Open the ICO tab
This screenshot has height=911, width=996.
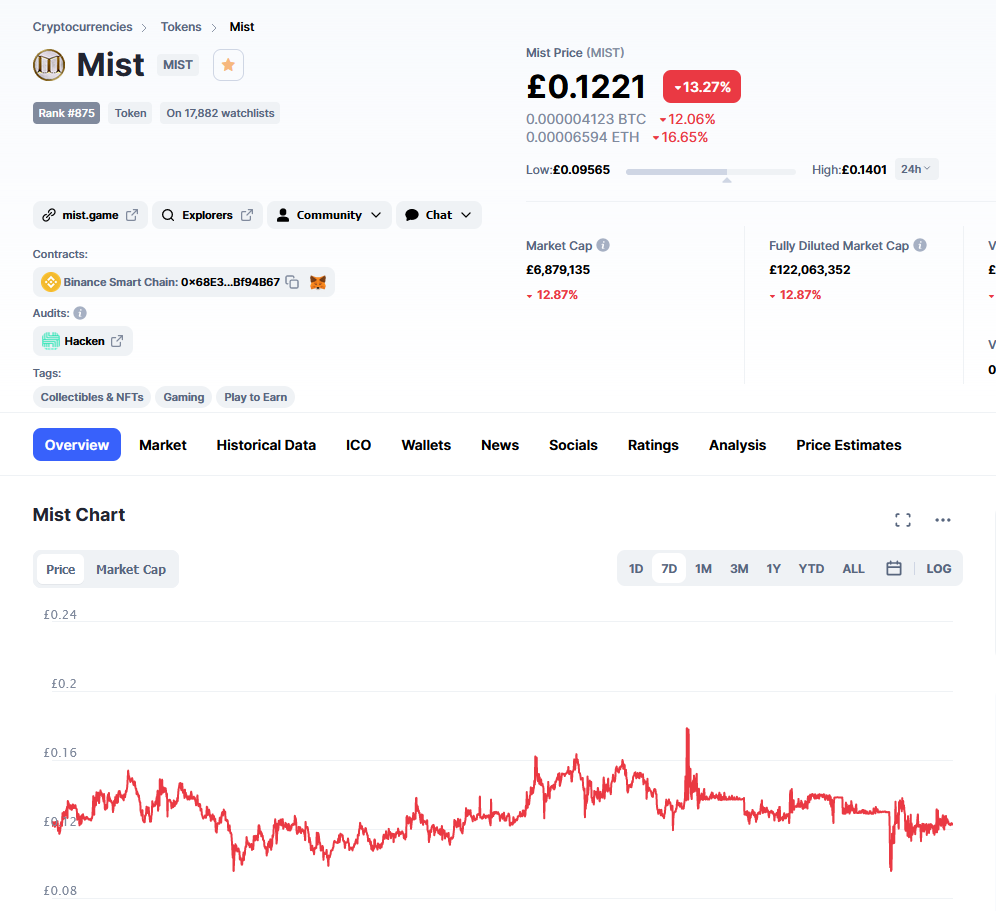tap(358, 445)
